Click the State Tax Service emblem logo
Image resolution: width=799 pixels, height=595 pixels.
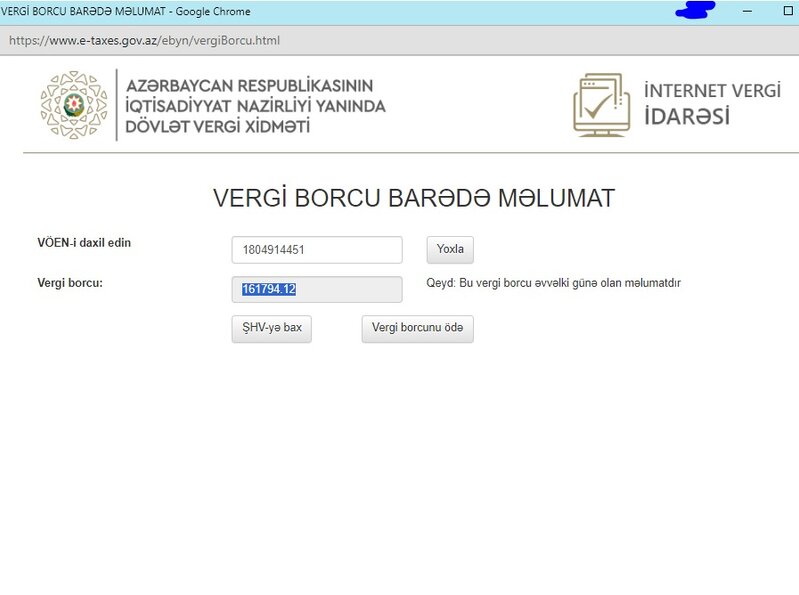click(x=73, y=105)
